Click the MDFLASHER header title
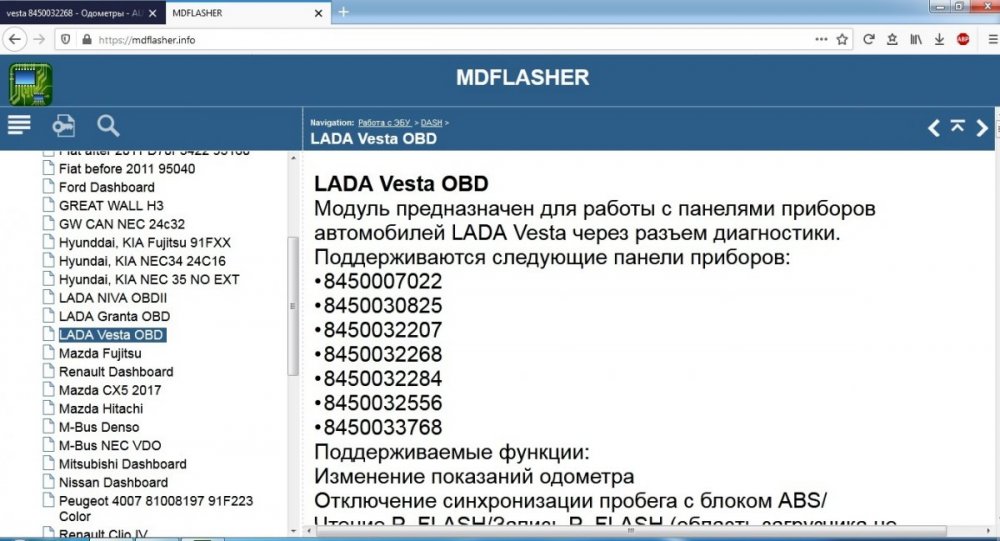 tap(522, 78)
